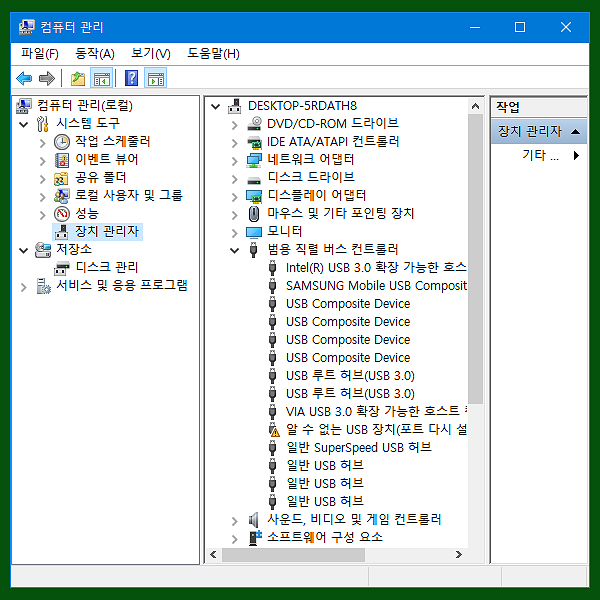Expand 서비스 및 응용 프로그램 node
The height and width of the screenshot is (600, 600).
point(24,287)
